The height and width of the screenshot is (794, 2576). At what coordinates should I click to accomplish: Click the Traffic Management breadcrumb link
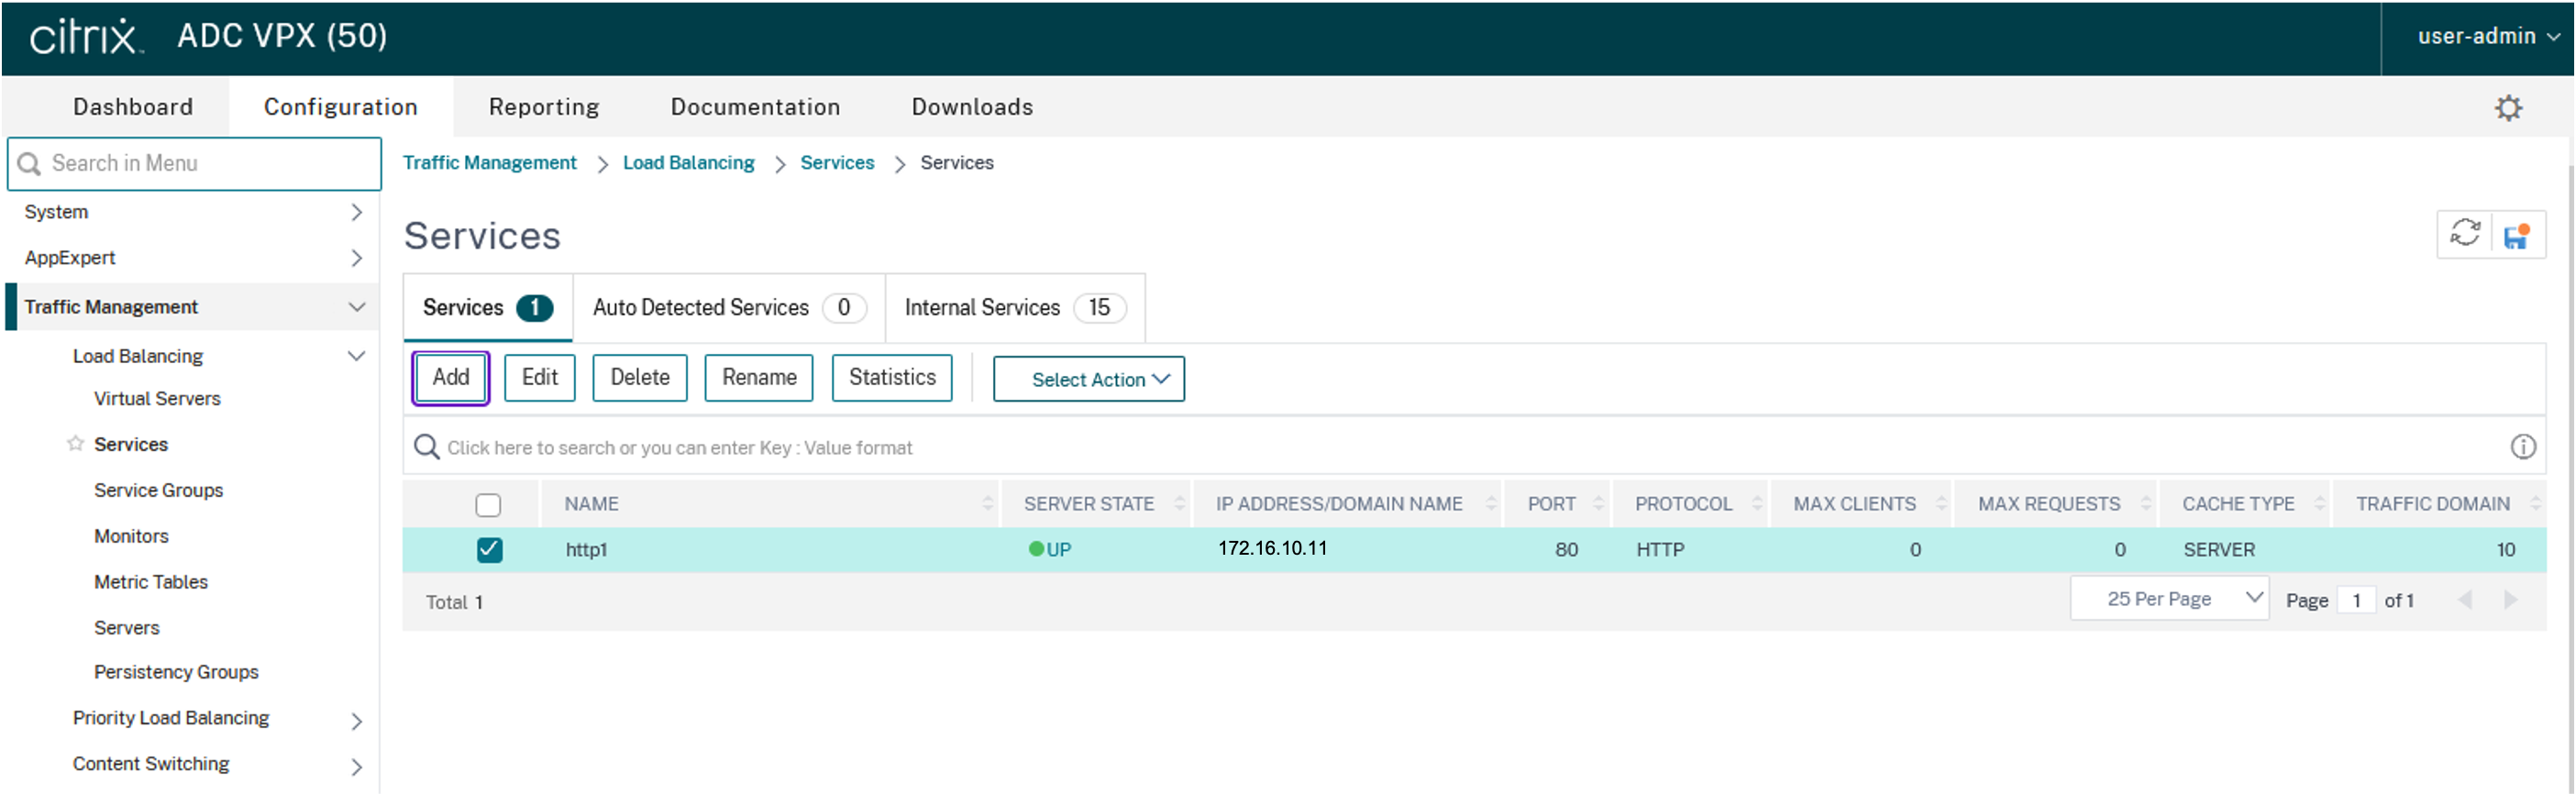point(489,163)
